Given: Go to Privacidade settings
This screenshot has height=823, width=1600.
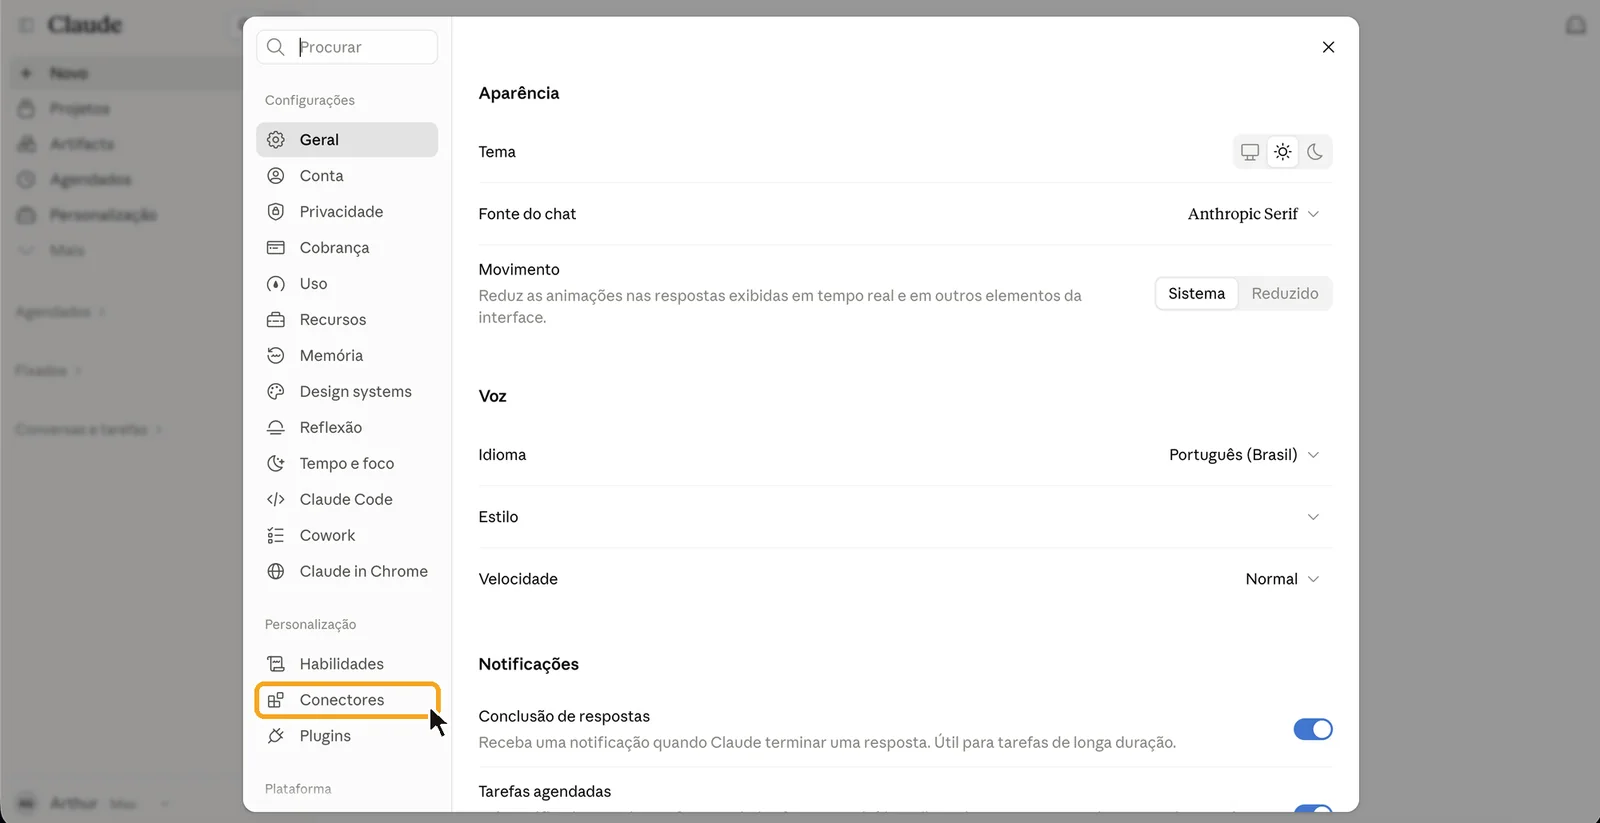Looking at the screenshot, I should click(x=347, y=212).
